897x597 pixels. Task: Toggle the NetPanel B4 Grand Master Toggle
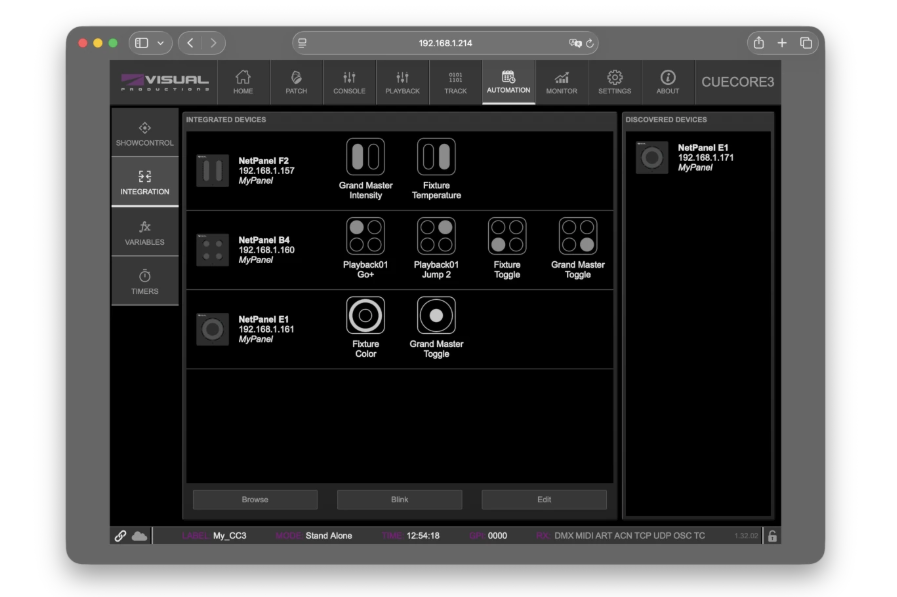point(577,236)
